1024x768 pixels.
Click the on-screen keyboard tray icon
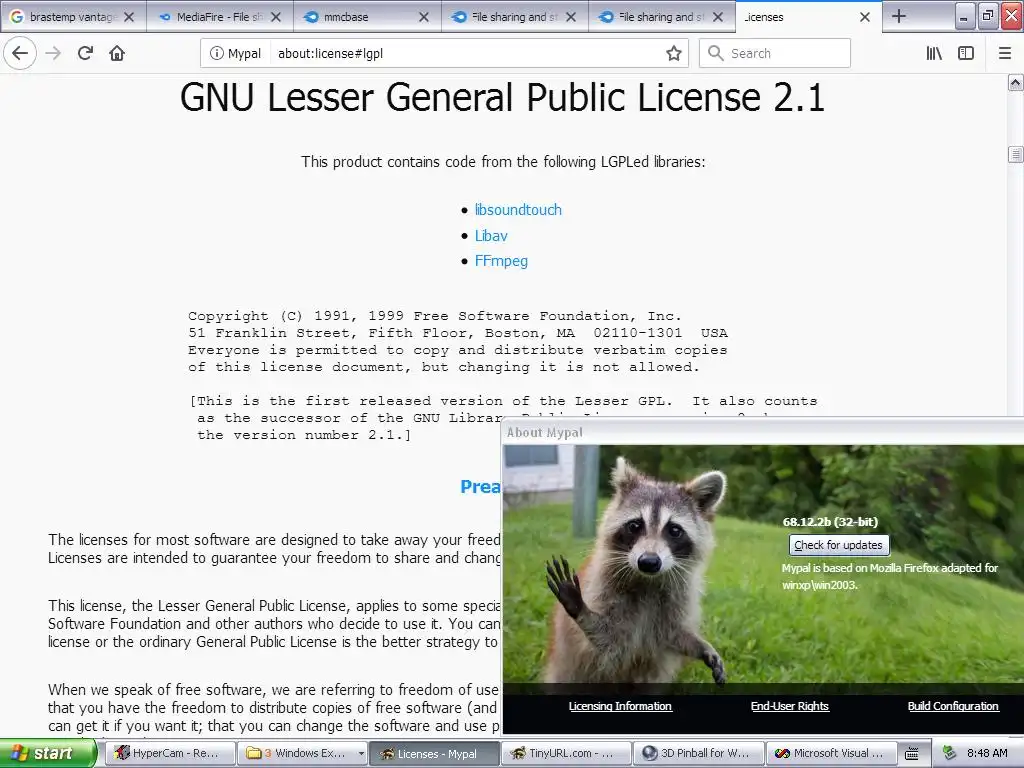click(x=912, y=754)
